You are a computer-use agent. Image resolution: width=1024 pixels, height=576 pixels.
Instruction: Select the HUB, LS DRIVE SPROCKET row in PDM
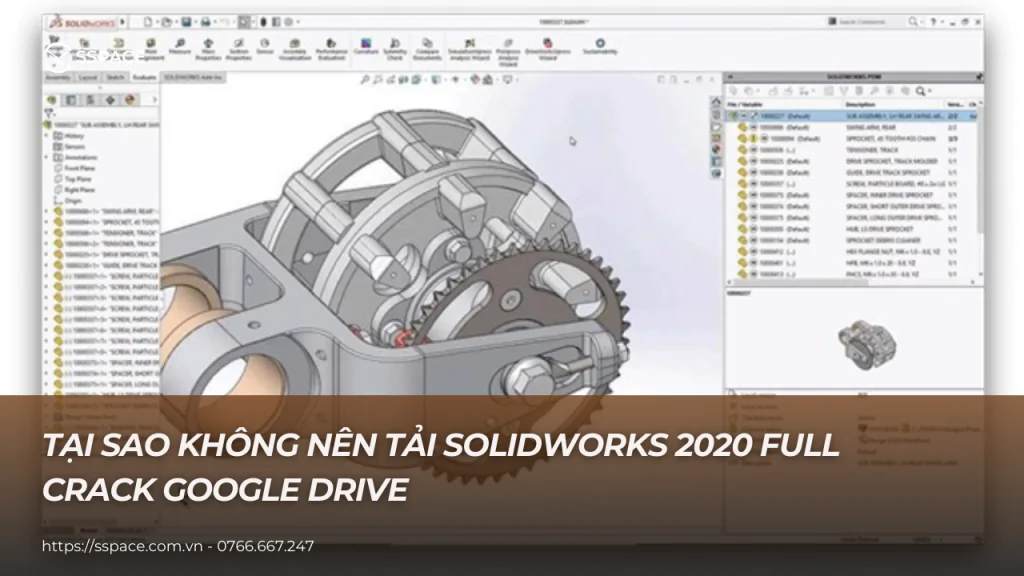[x=852, y=229]
